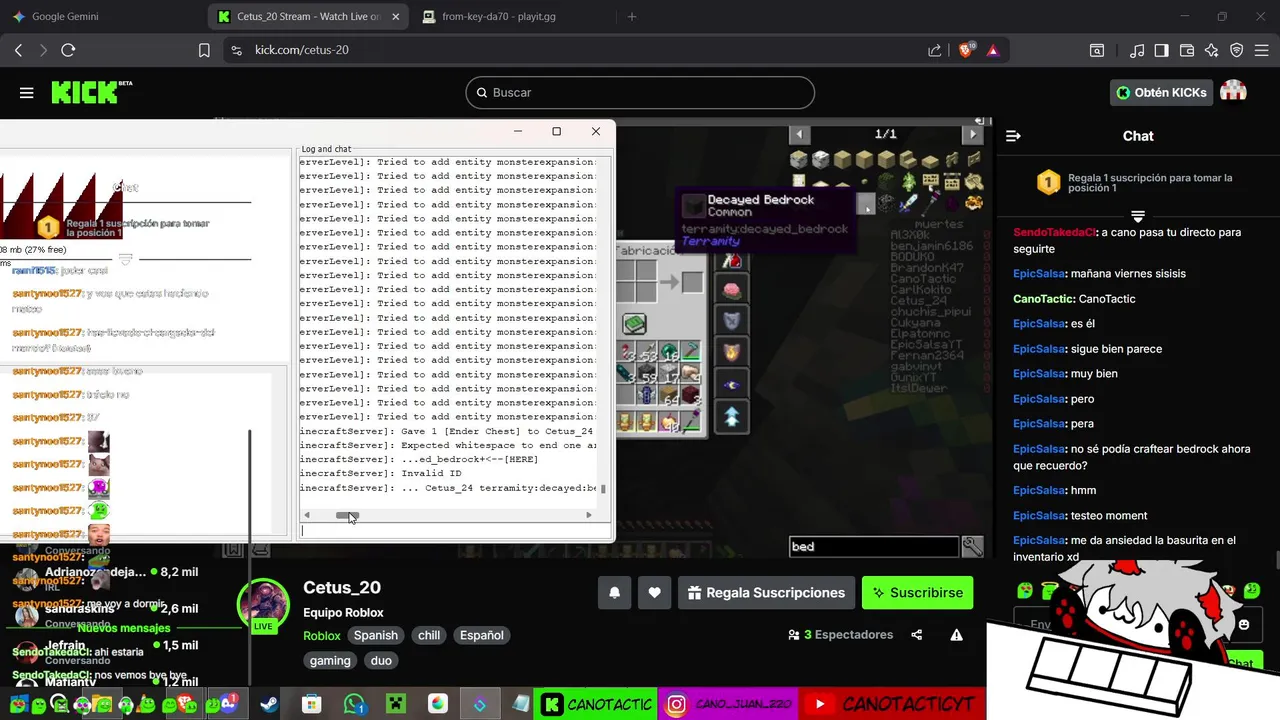This screenshot has height=720, width=1280.
Task: Click the share stream icon
Action: (917, 635)
